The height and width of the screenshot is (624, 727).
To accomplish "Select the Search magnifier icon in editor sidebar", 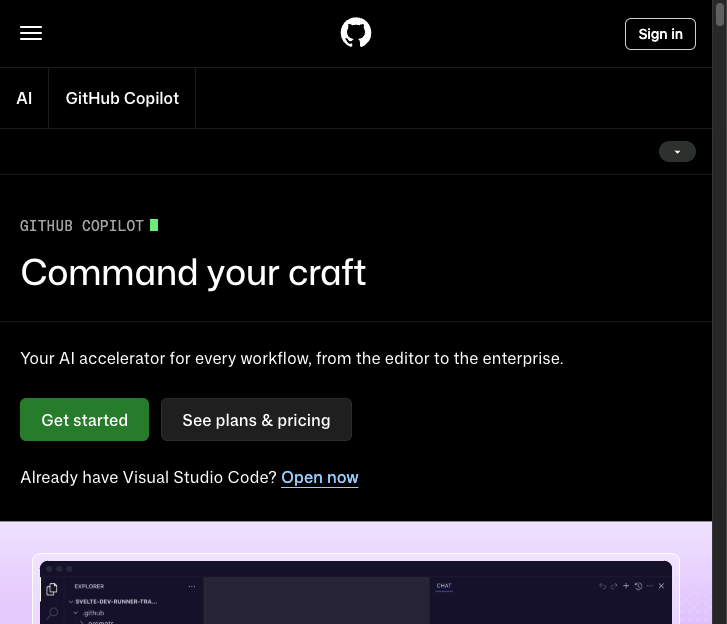I will [52, 613].
